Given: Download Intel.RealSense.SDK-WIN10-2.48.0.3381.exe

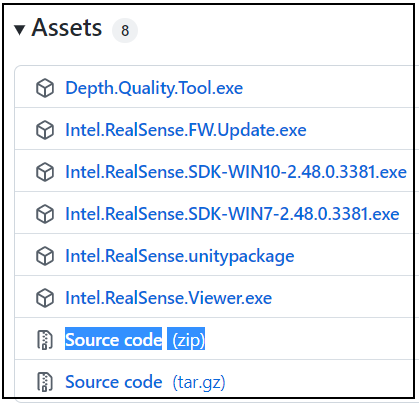Looking at the screenshot, I should click(x=236, y=172).
